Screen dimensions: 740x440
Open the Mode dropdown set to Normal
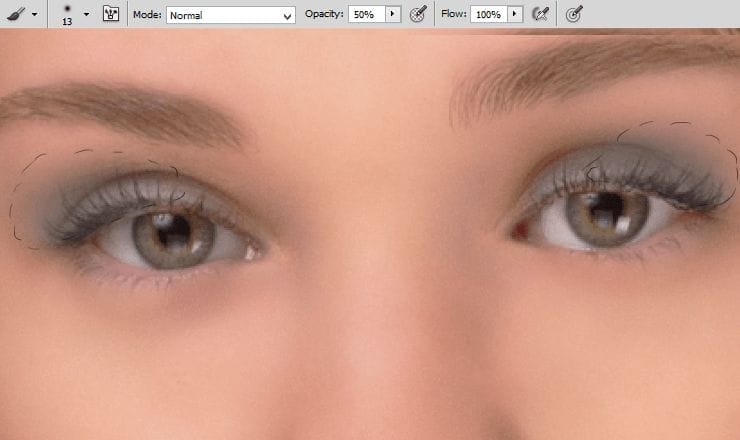tap(231, 15)
